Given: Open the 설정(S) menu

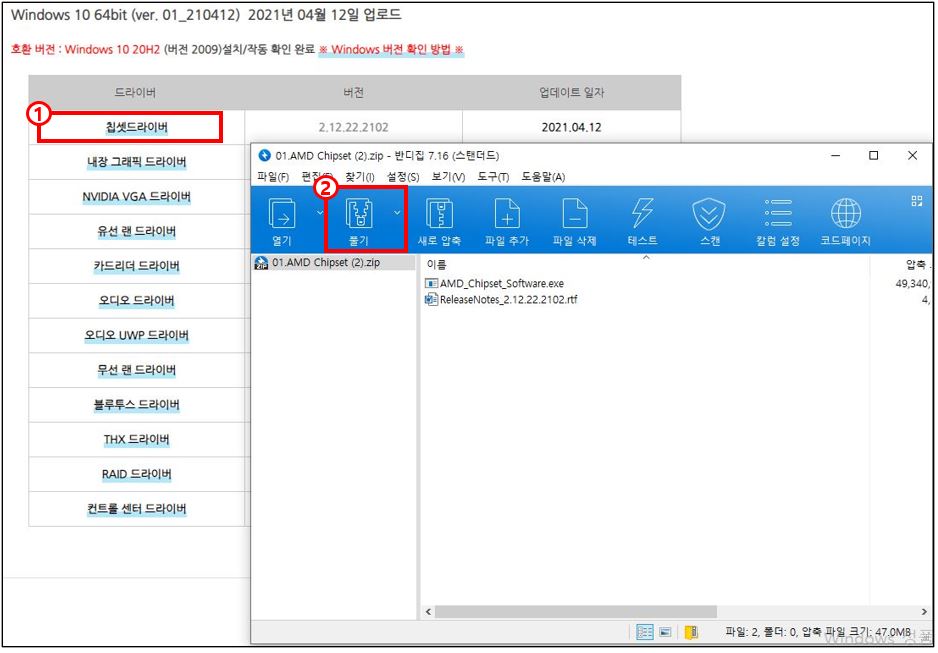Looking at the screenshot, I should [403, 177].
